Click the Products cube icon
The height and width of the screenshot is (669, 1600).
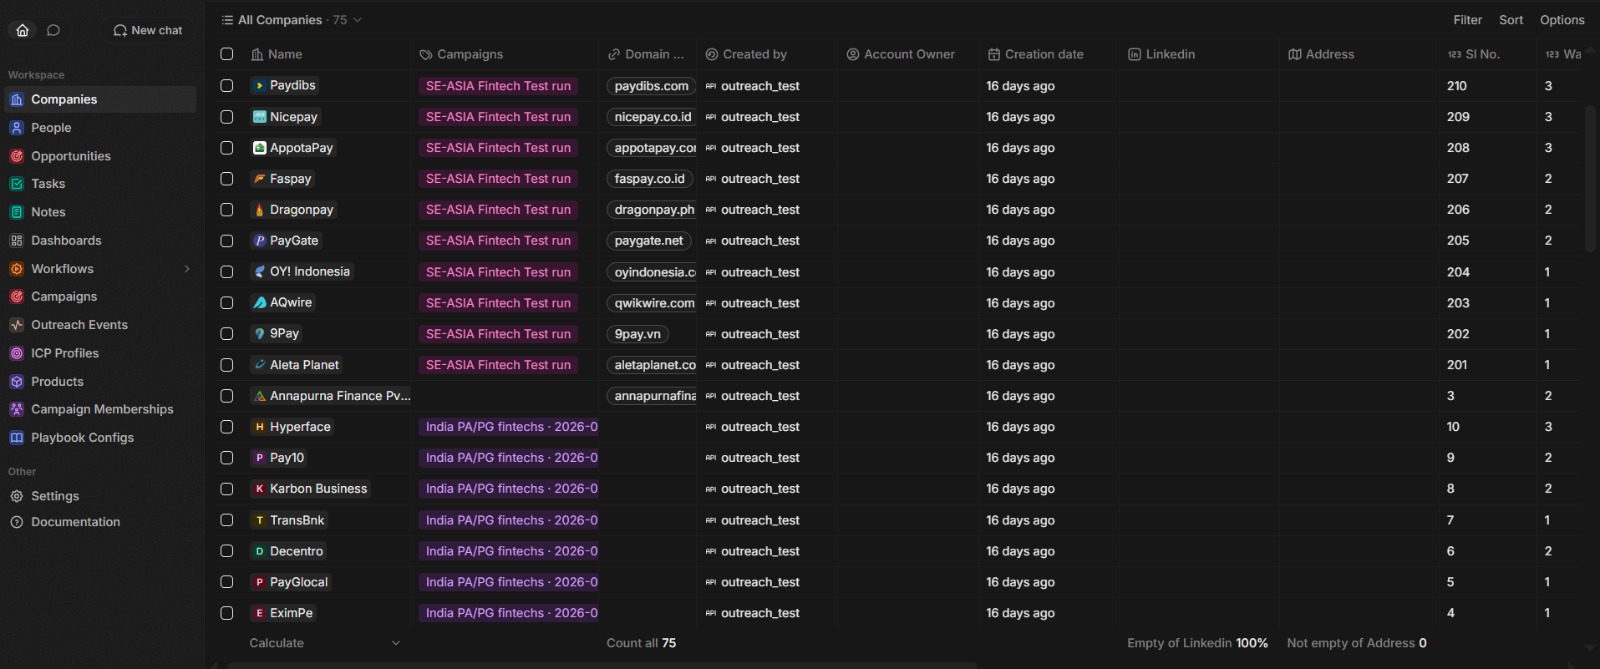pos(16,381)
